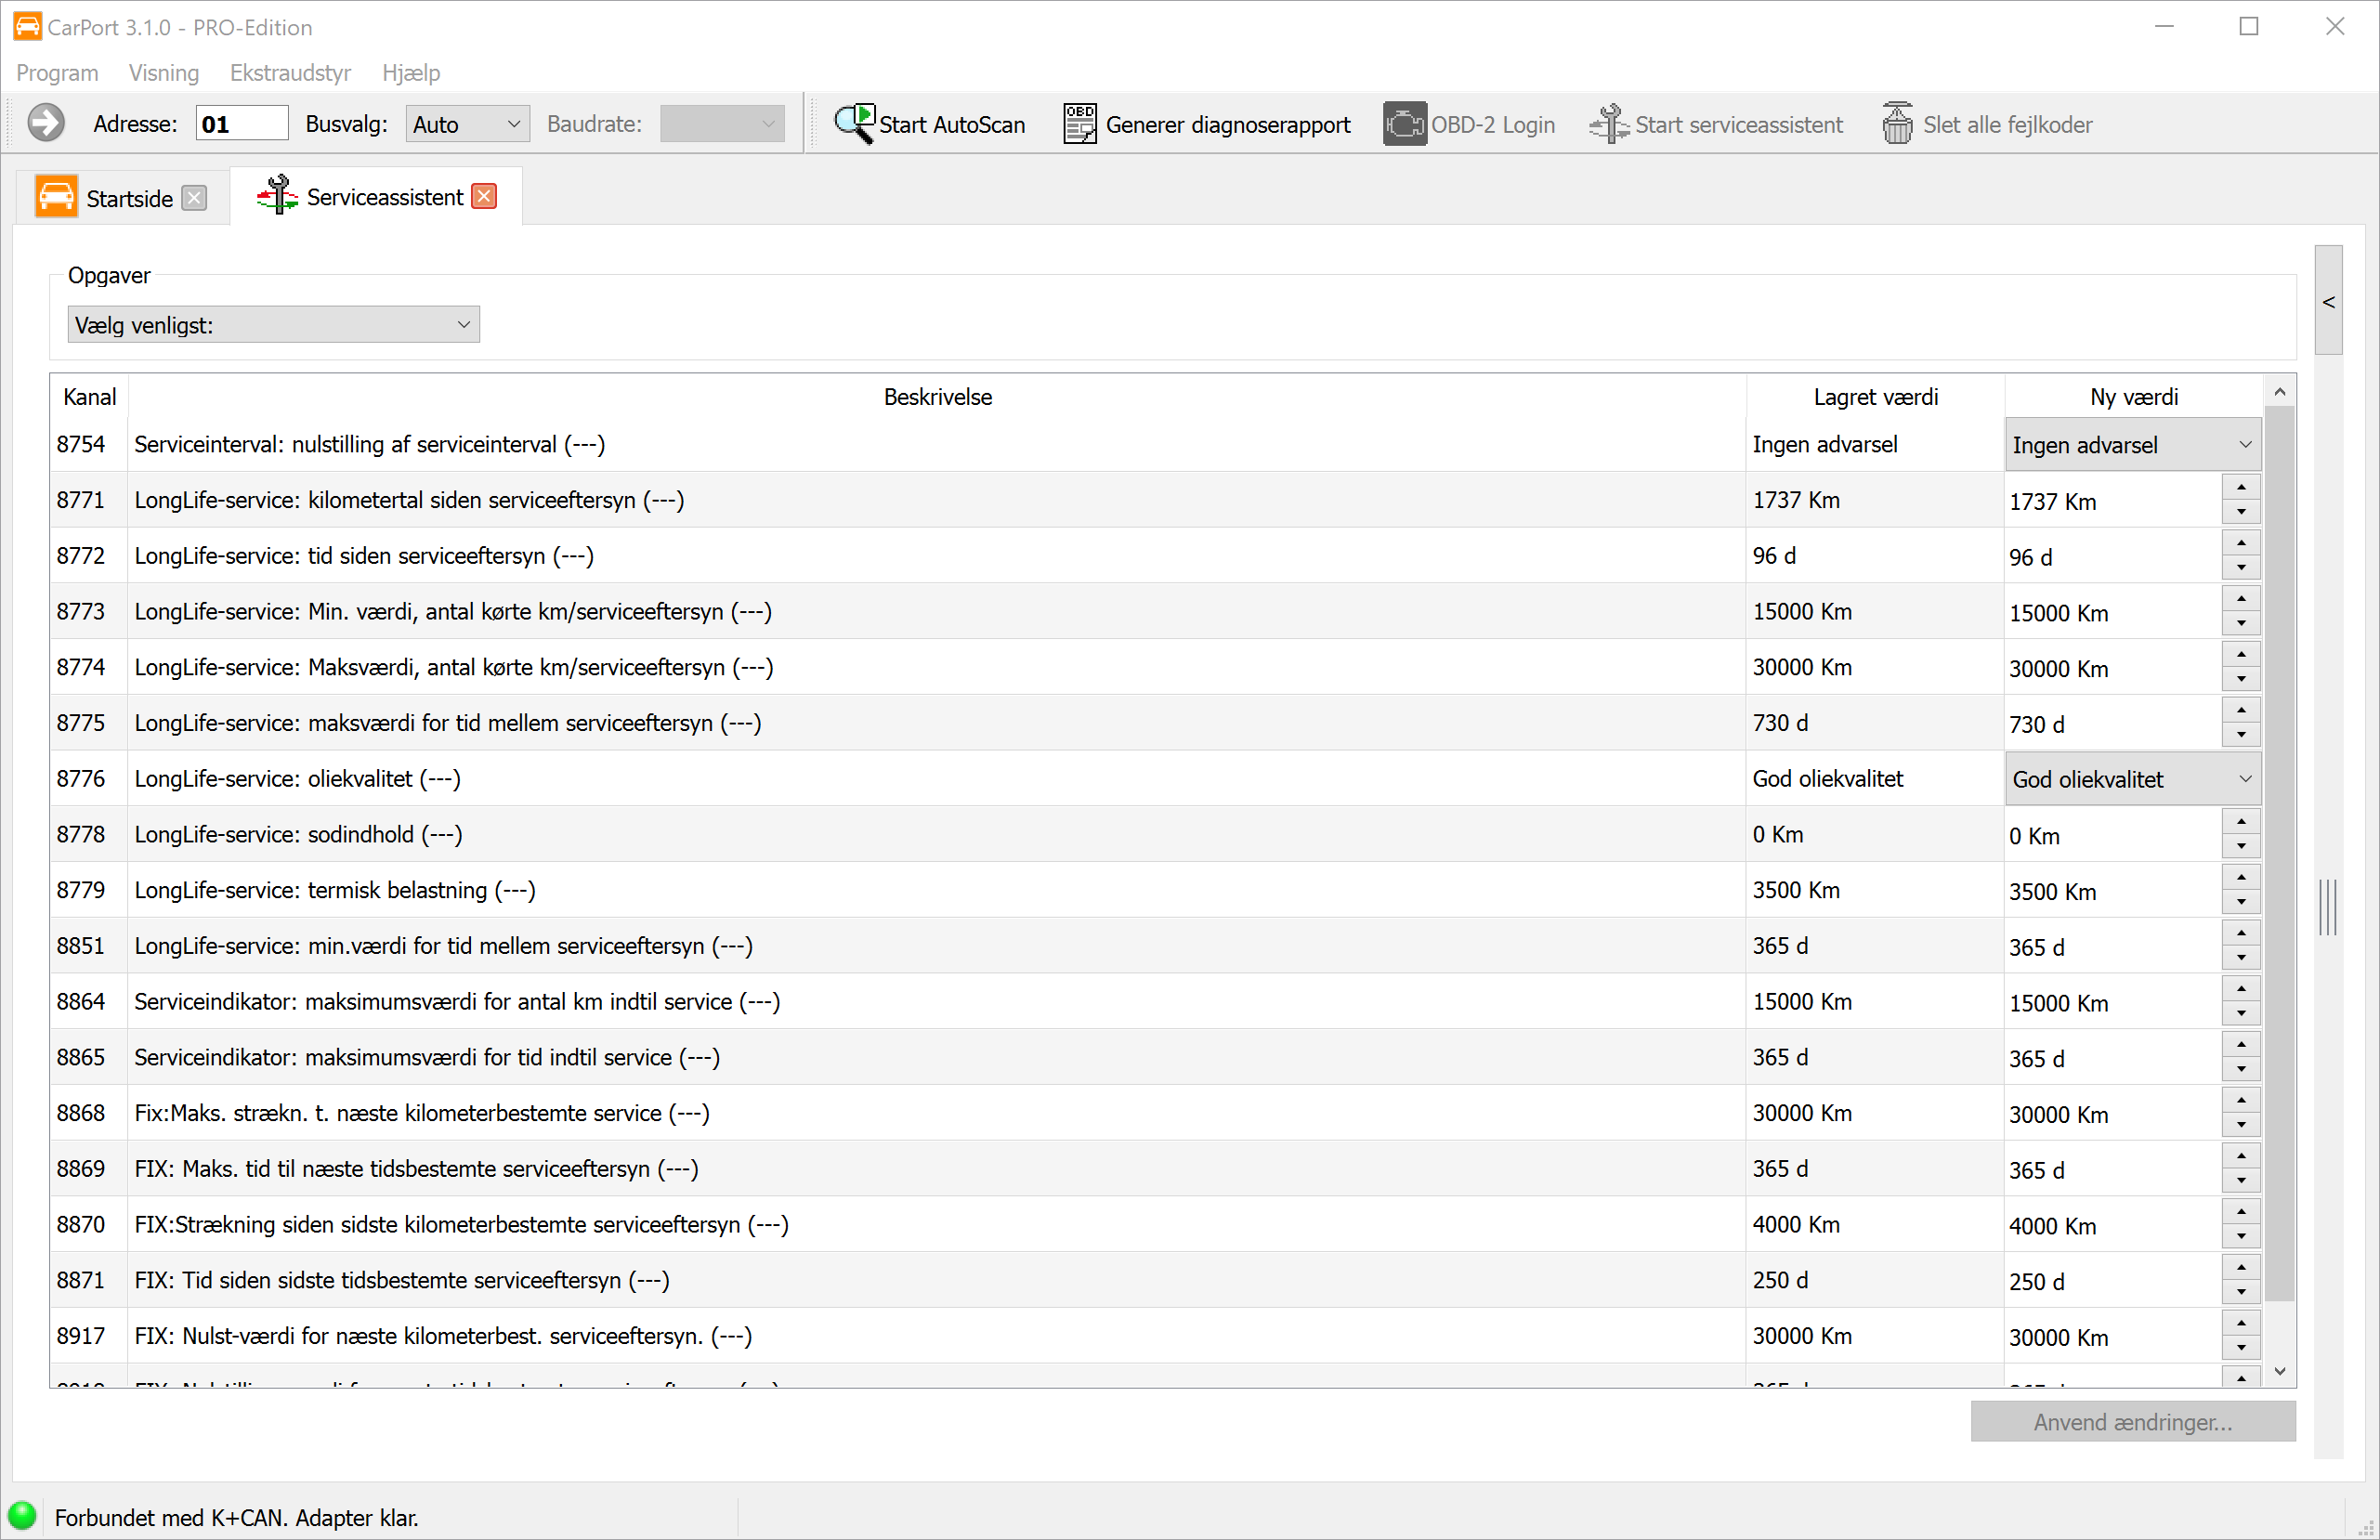Image resolution: width=2380 pixels, height=1540 pixels.
Task: Decrease the 96 d value with down stepper
Action: 2241,568
